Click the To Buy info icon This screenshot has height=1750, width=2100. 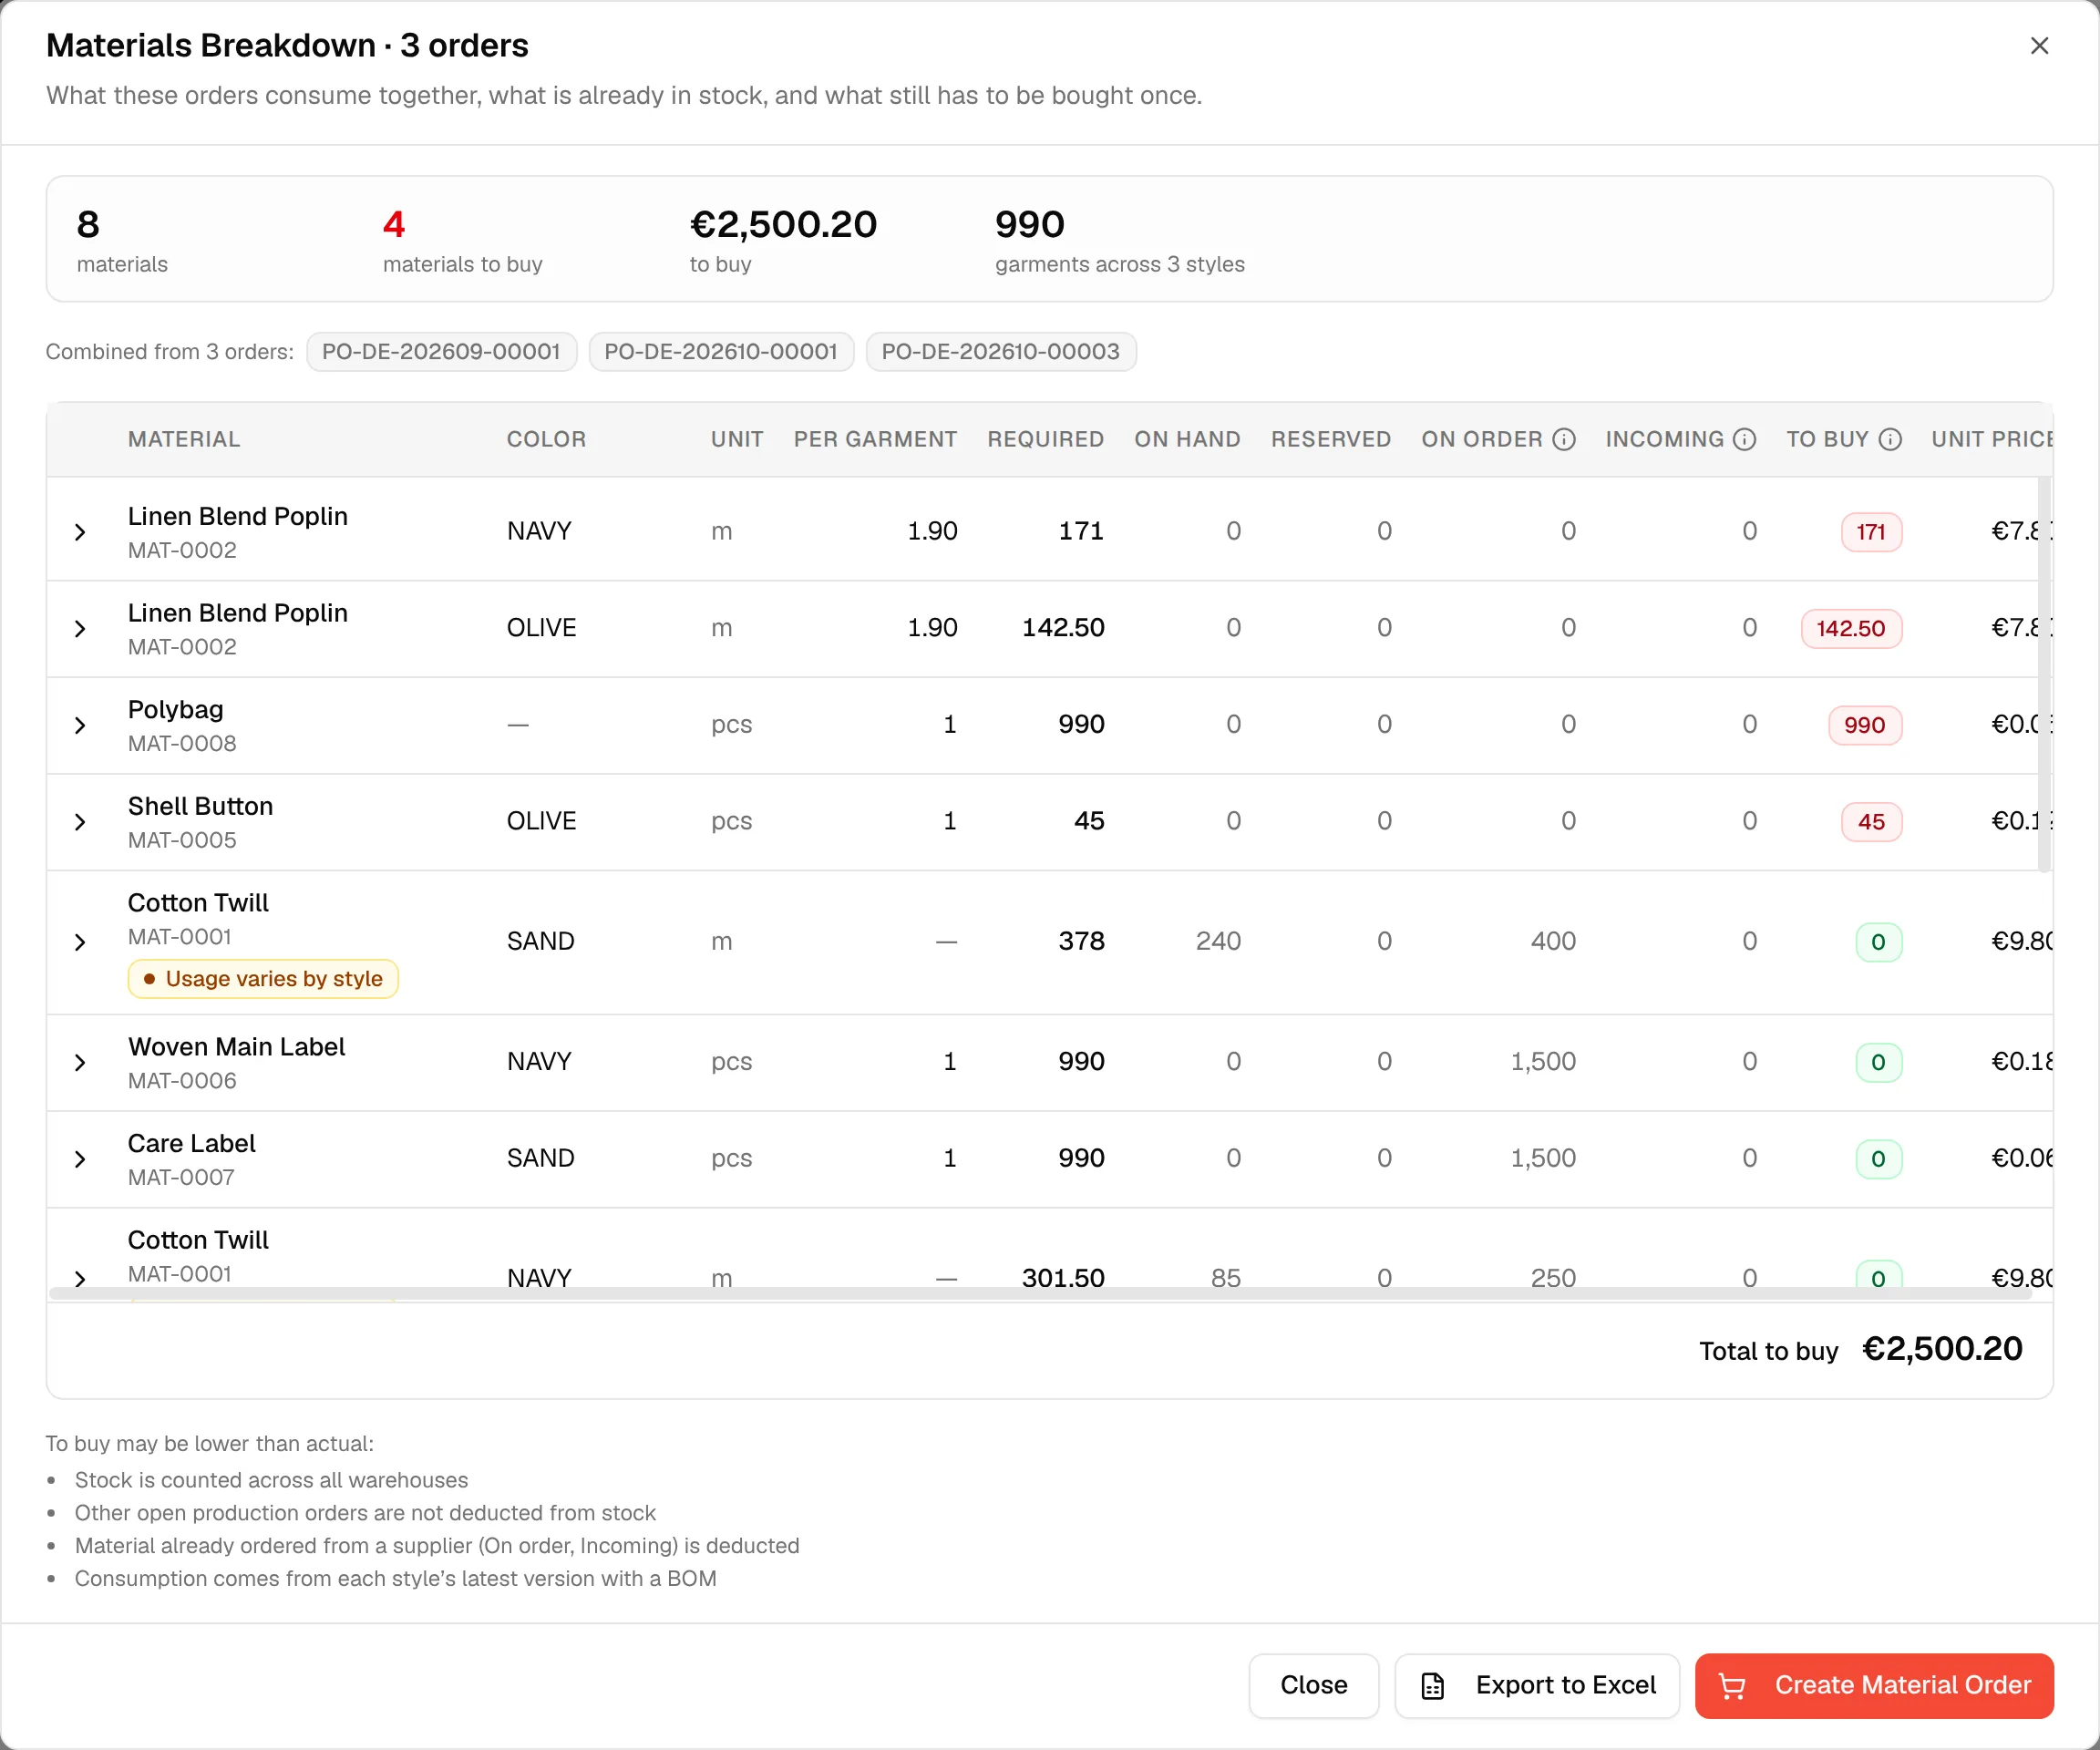point(1890,439)
